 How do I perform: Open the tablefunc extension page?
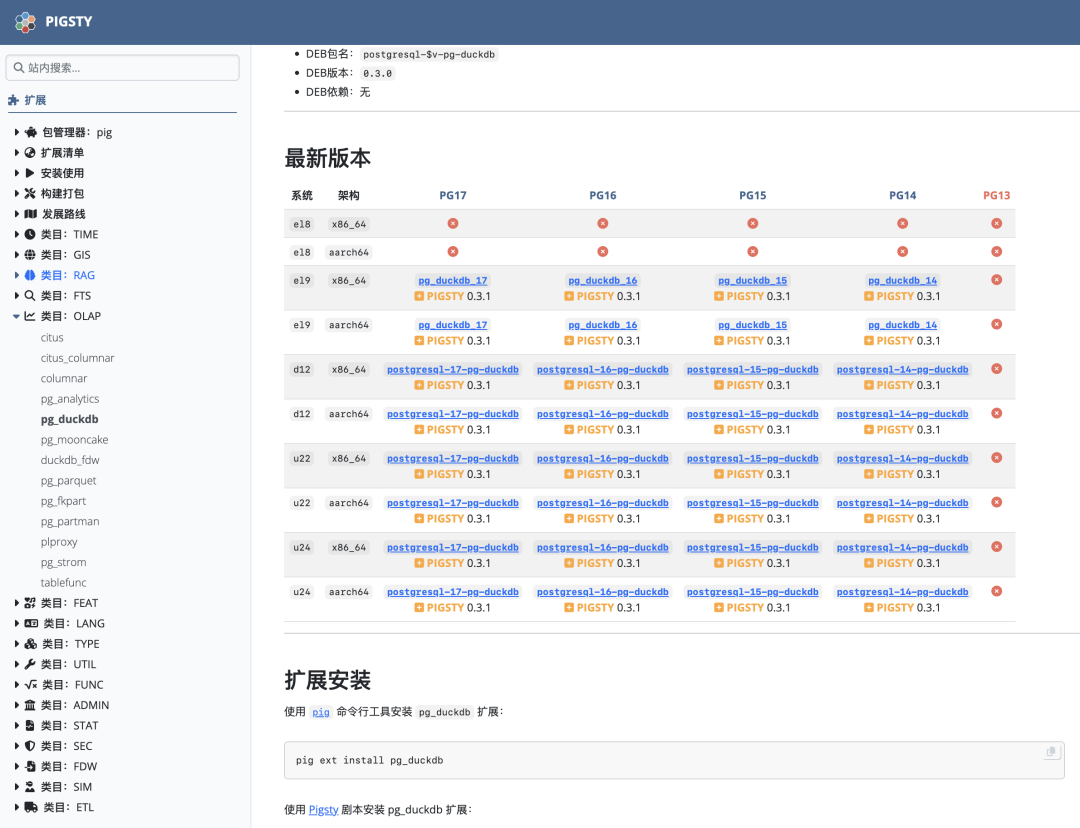tap(63, 583)
